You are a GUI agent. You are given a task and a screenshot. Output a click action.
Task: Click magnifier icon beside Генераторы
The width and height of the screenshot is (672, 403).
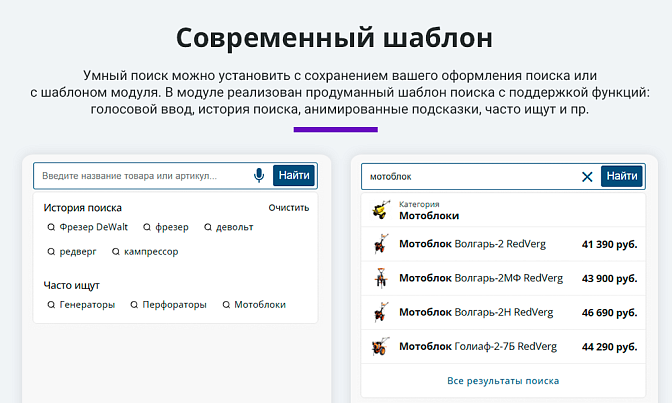(x=51, y=305)
